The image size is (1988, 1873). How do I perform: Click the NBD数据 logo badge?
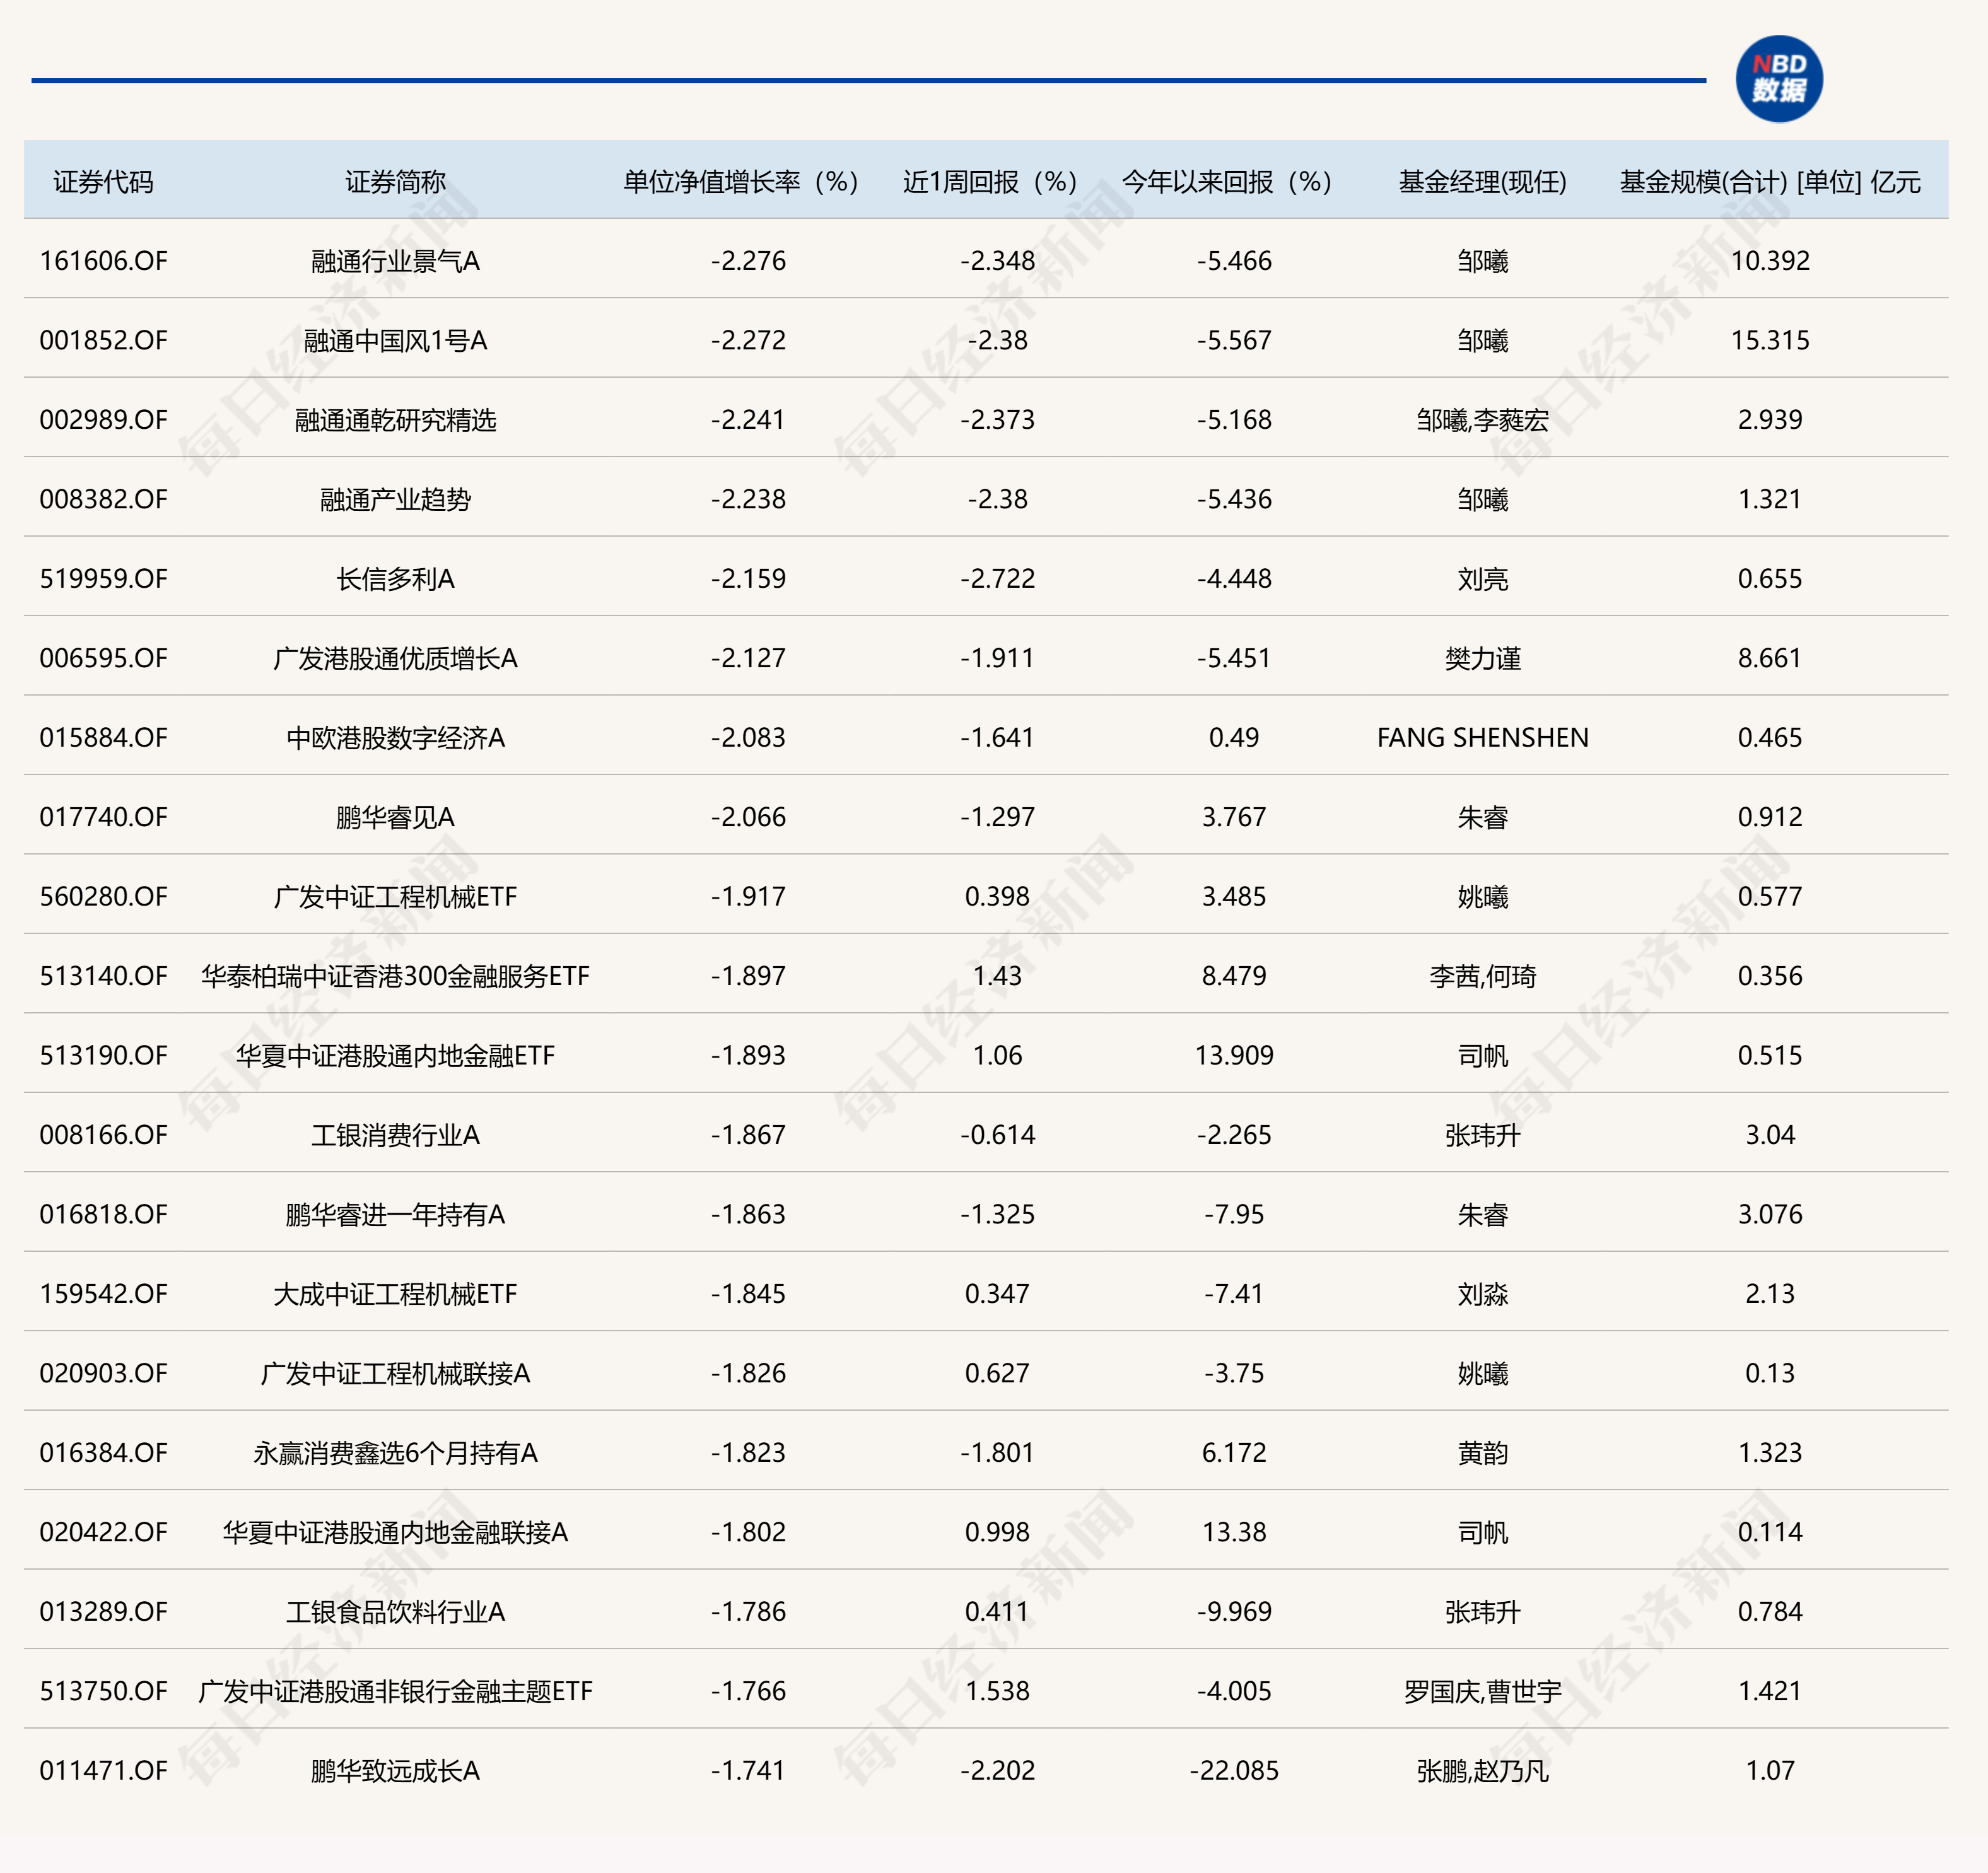click(1779, 79)
